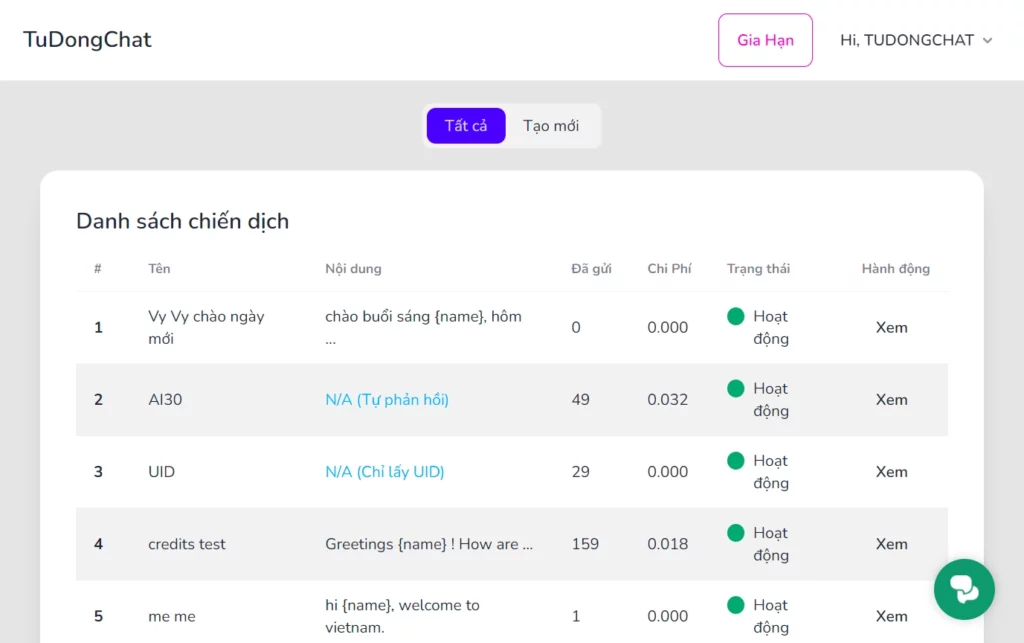Switch to the Tạo mới tab
The image size is (1024, 643).
(551, 125)
